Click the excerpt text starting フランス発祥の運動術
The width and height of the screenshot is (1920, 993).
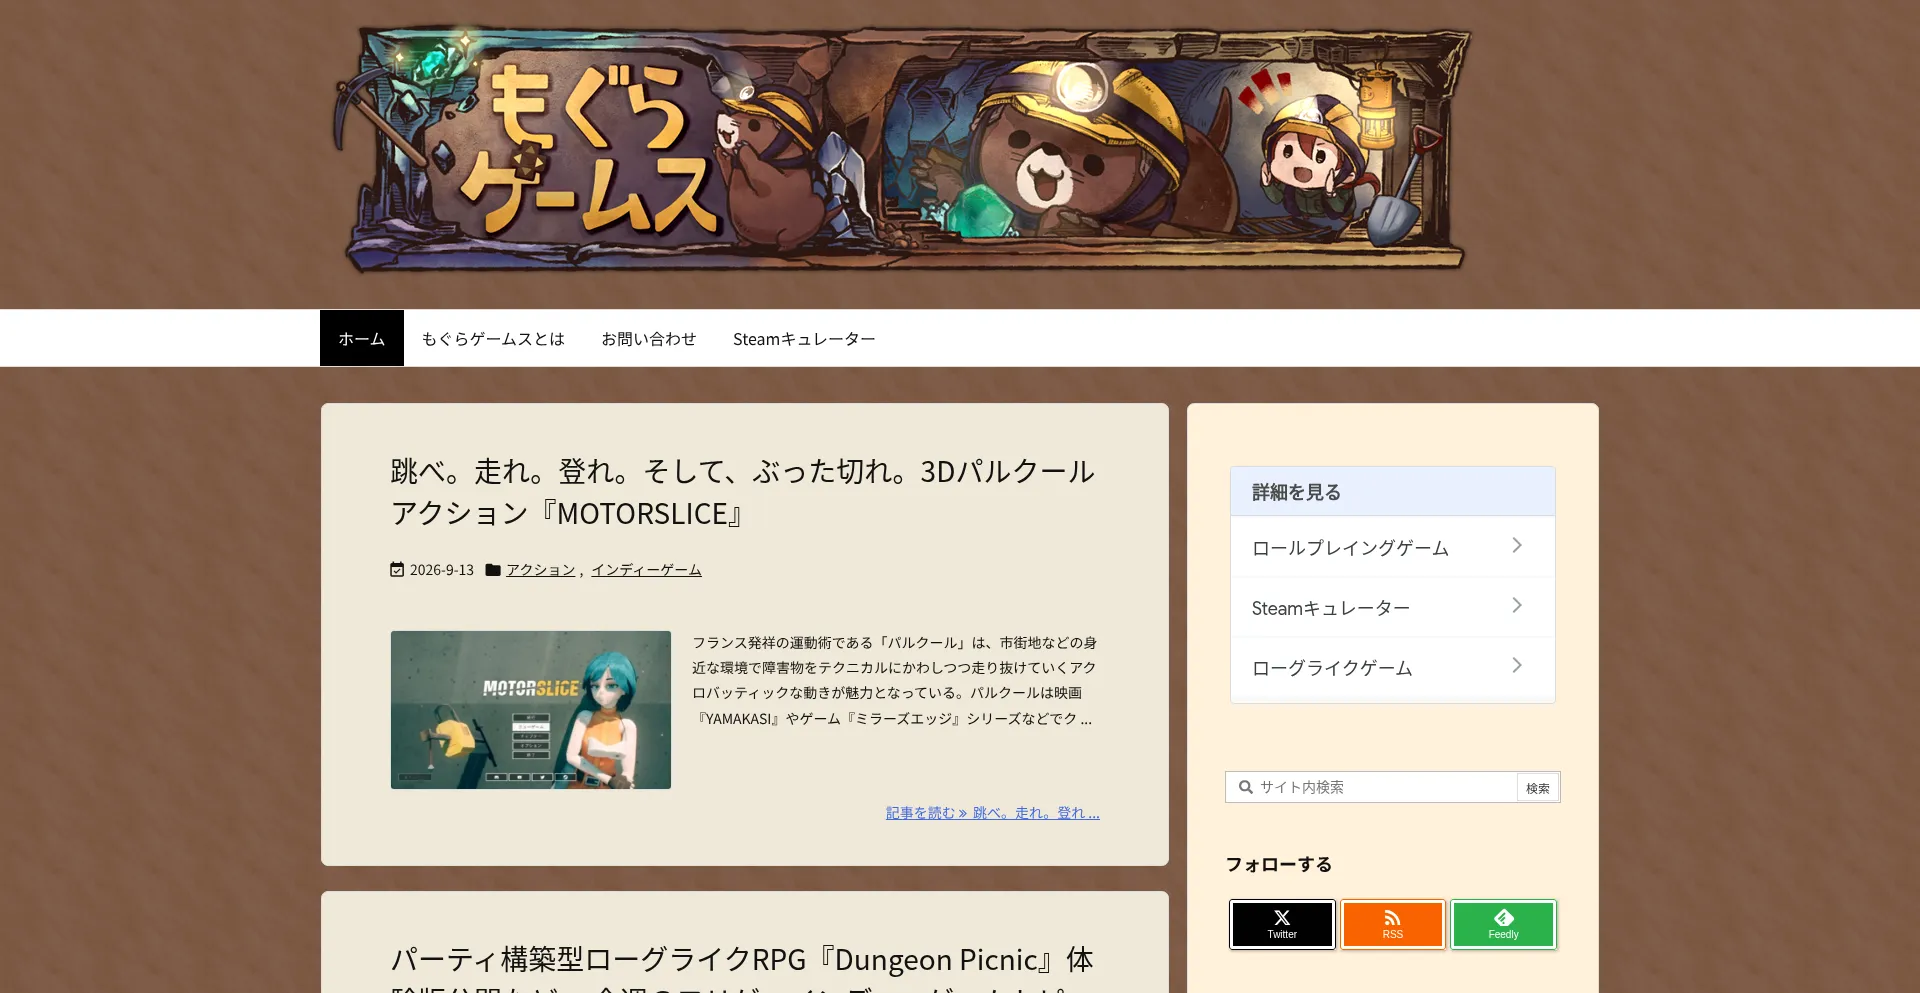click(895, 680)
